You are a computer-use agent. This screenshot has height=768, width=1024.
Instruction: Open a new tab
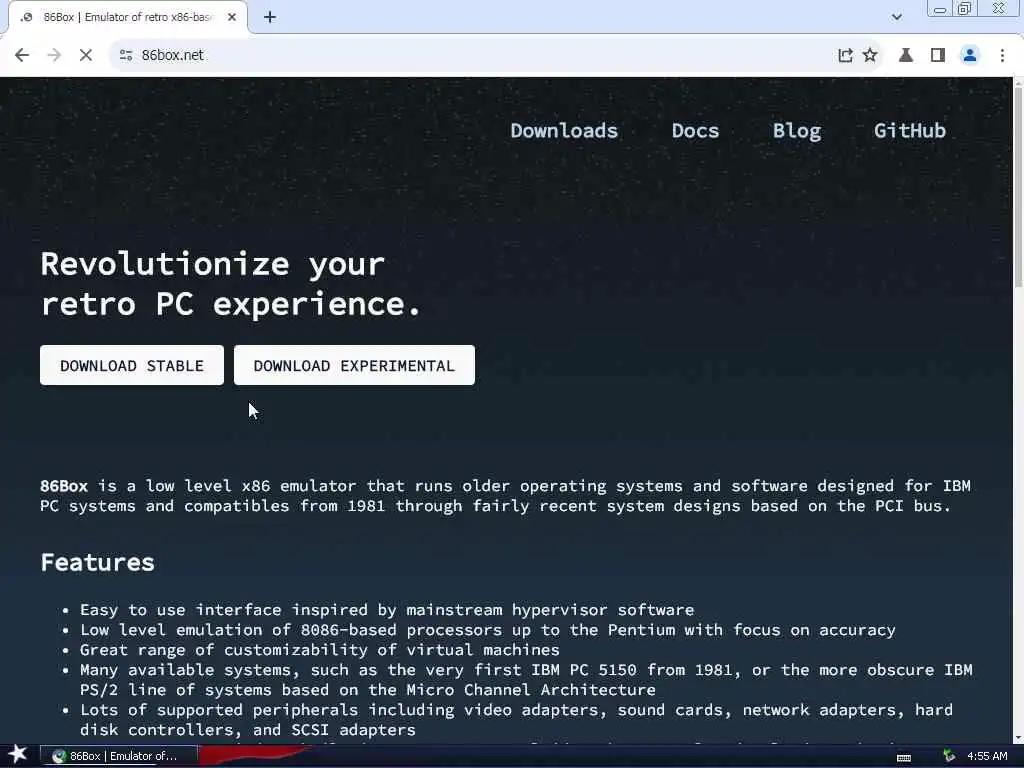[270, 18]
